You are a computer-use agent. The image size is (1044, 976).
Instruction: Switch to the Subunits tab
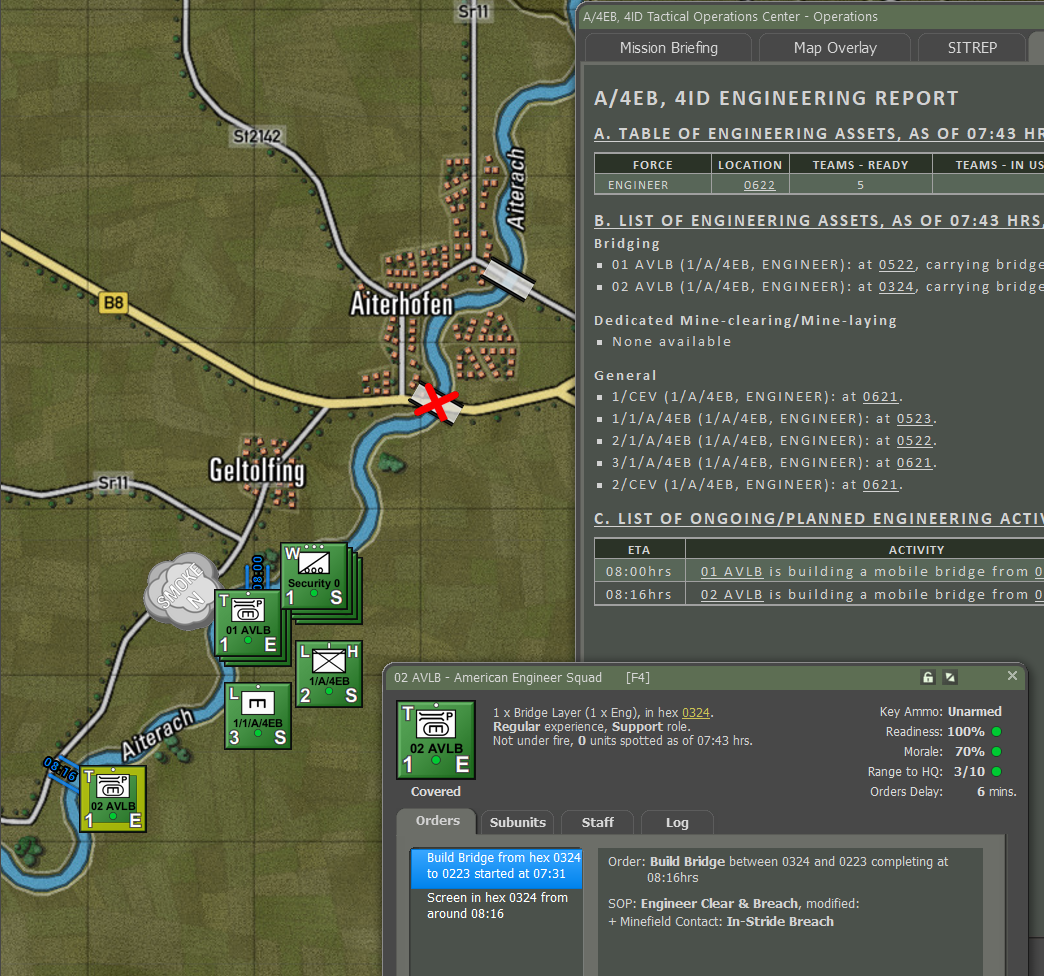click(517, 822)
